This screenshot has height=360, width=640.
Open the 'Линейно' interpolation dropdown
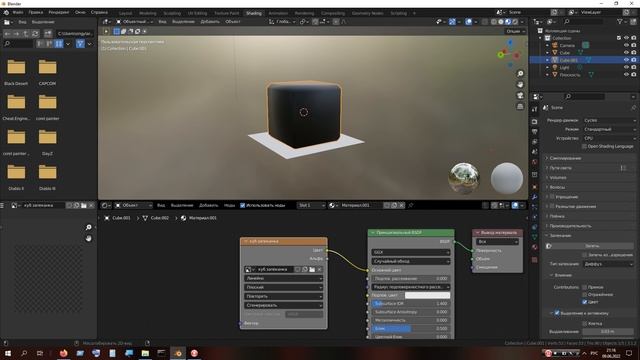284,278
